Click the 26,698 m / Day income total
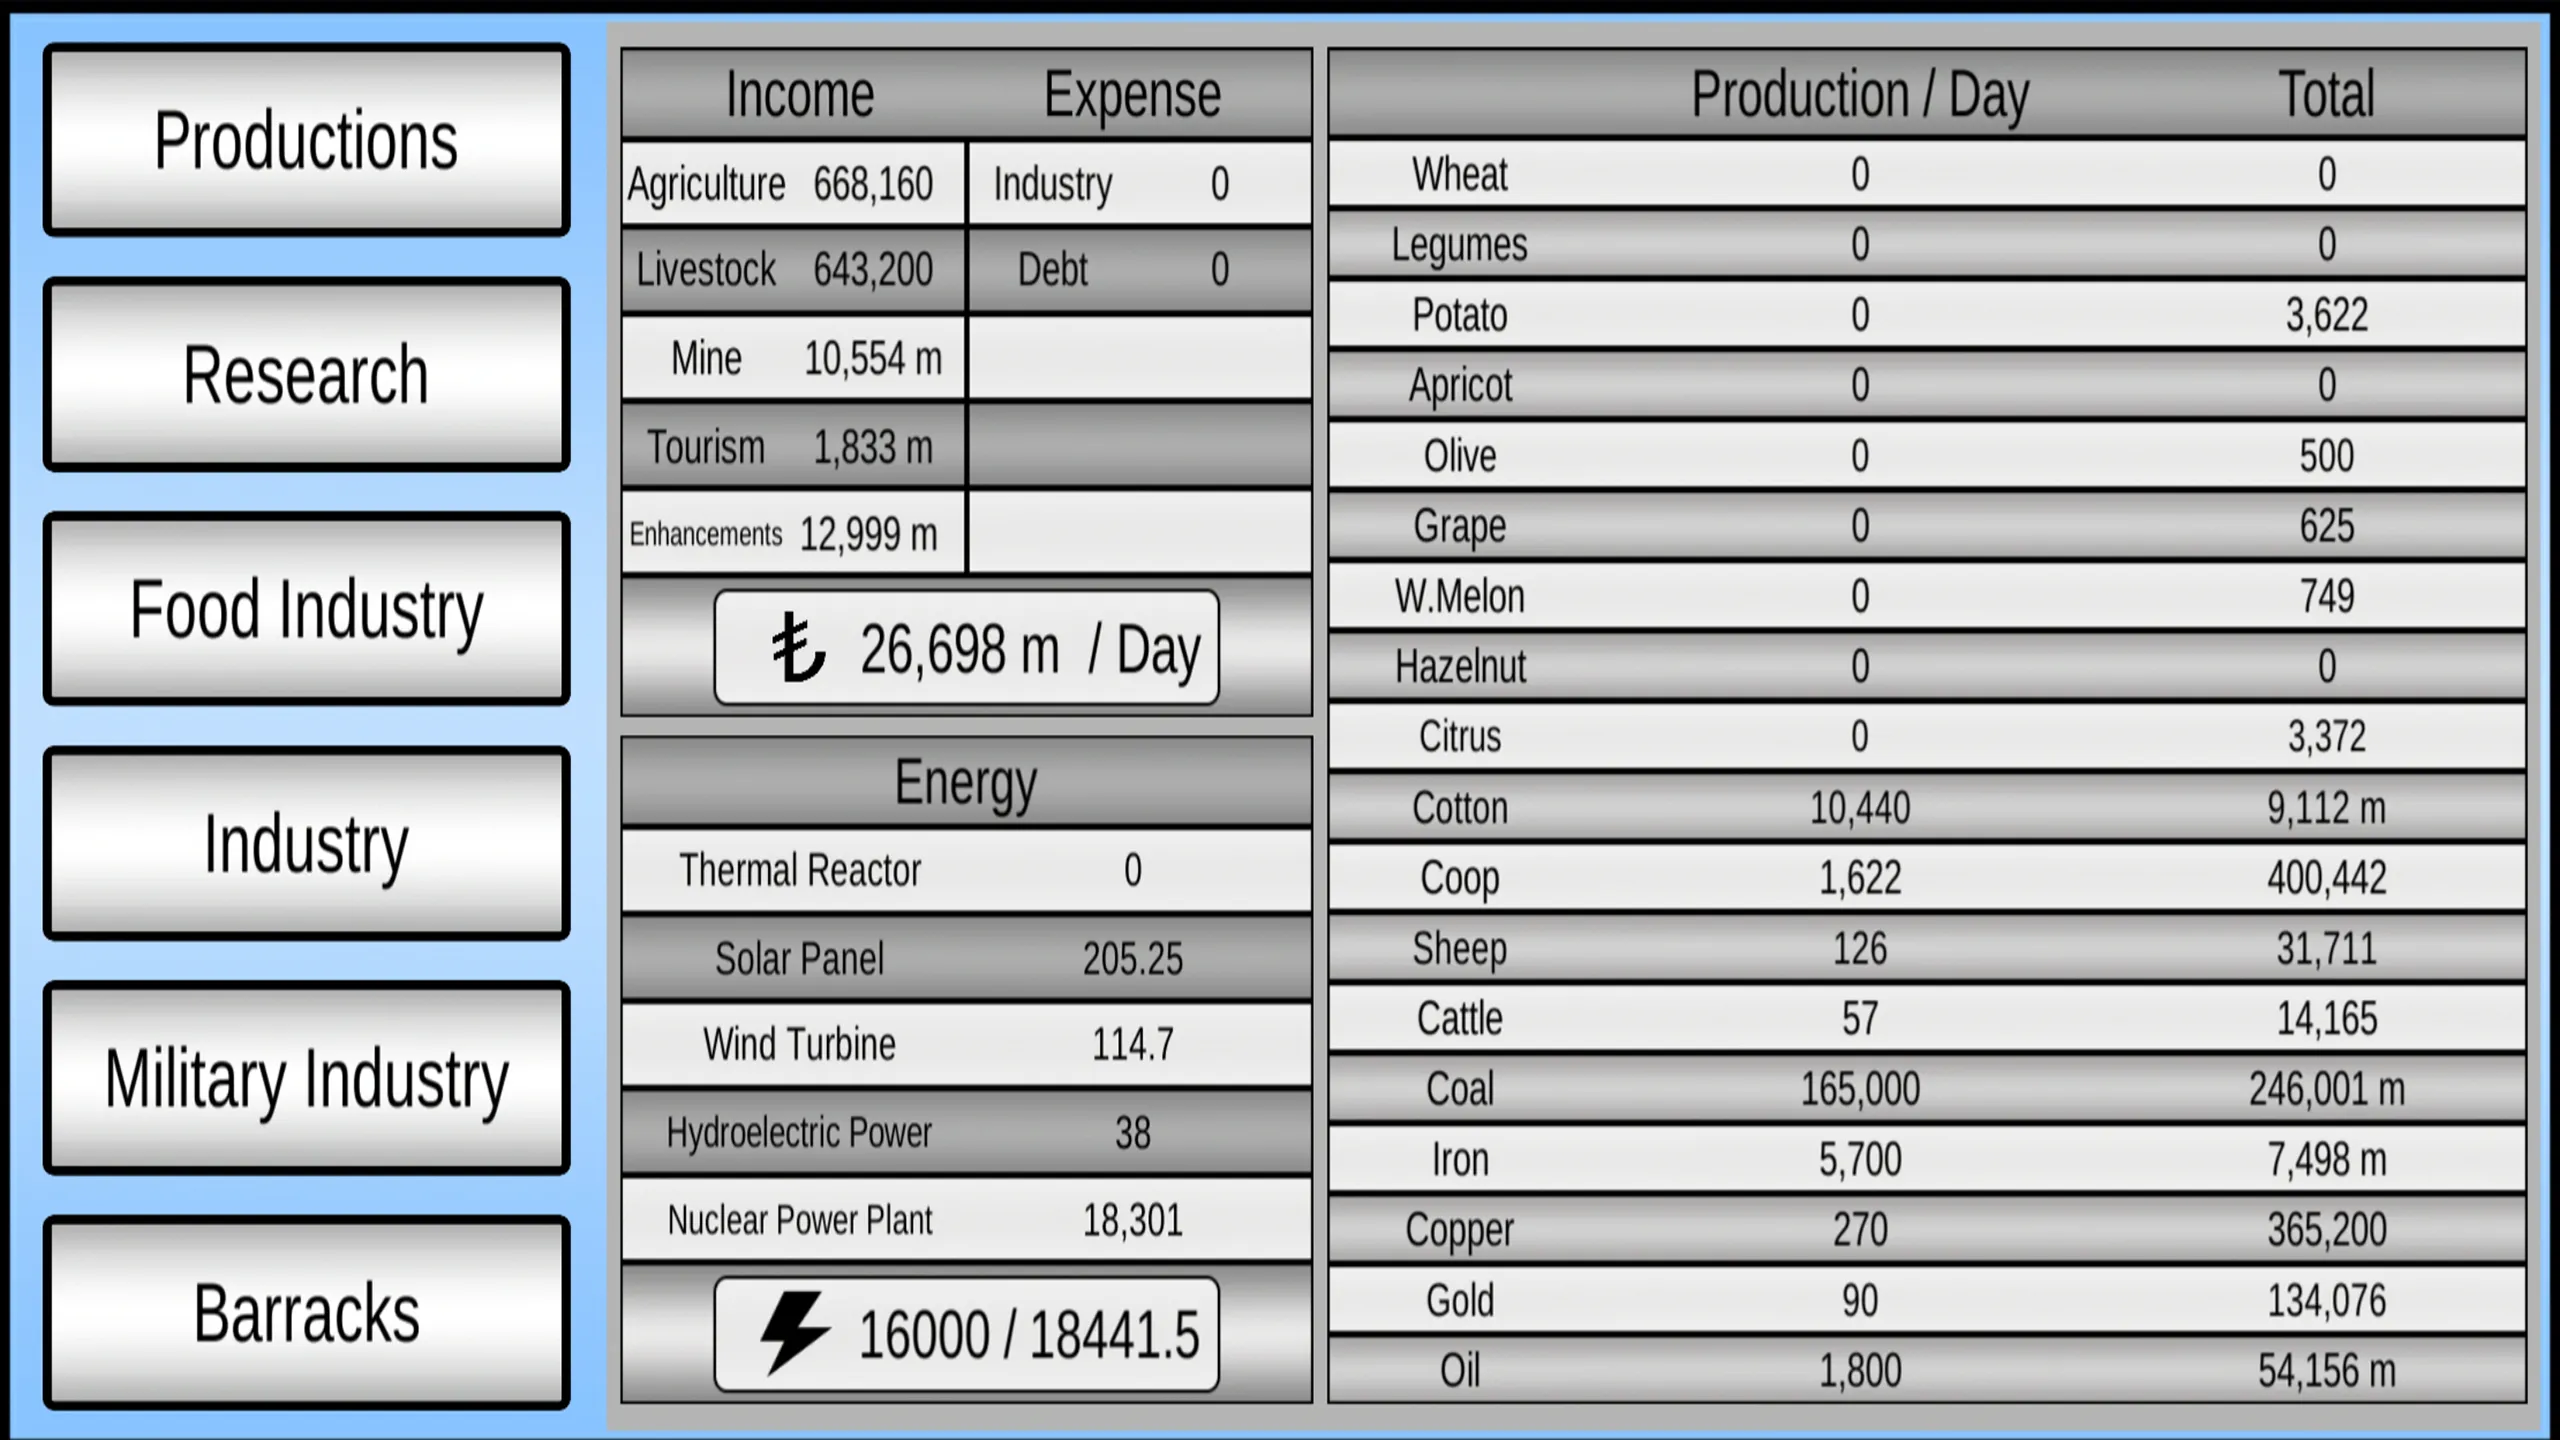Screen dimensions: 2560x1440 966,648
